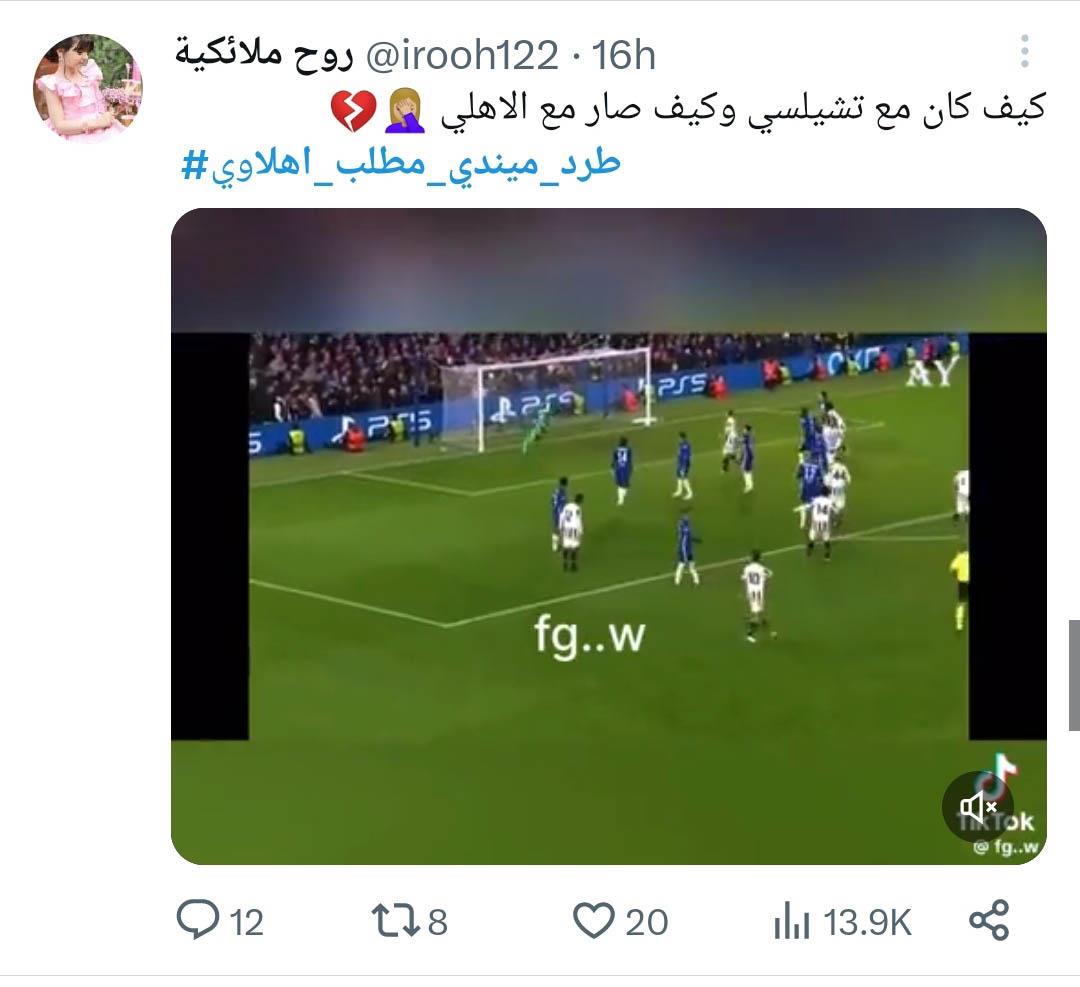
Task: Click the retweet arrows icon
Action: [x=395, y=921]
